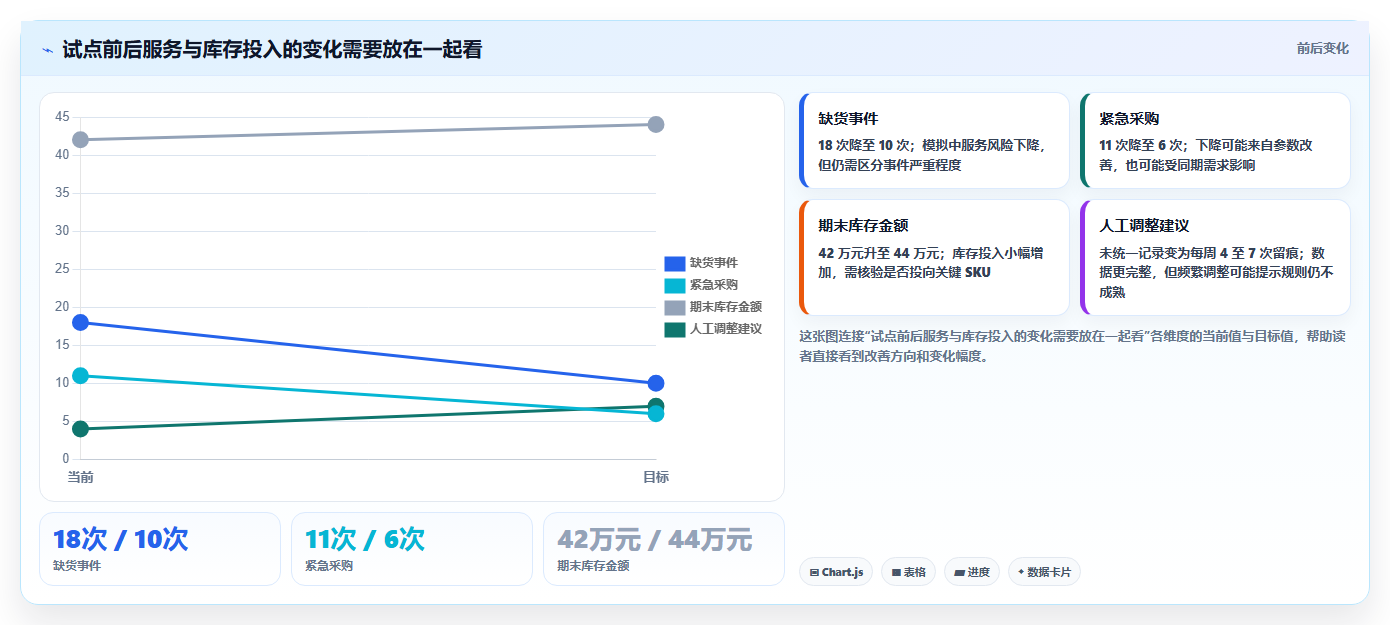1390x625 pixels.
Task: Click 人工调整建议 data point at 当前 (4)
Action: pyautogui.click(x=80, y=429)
